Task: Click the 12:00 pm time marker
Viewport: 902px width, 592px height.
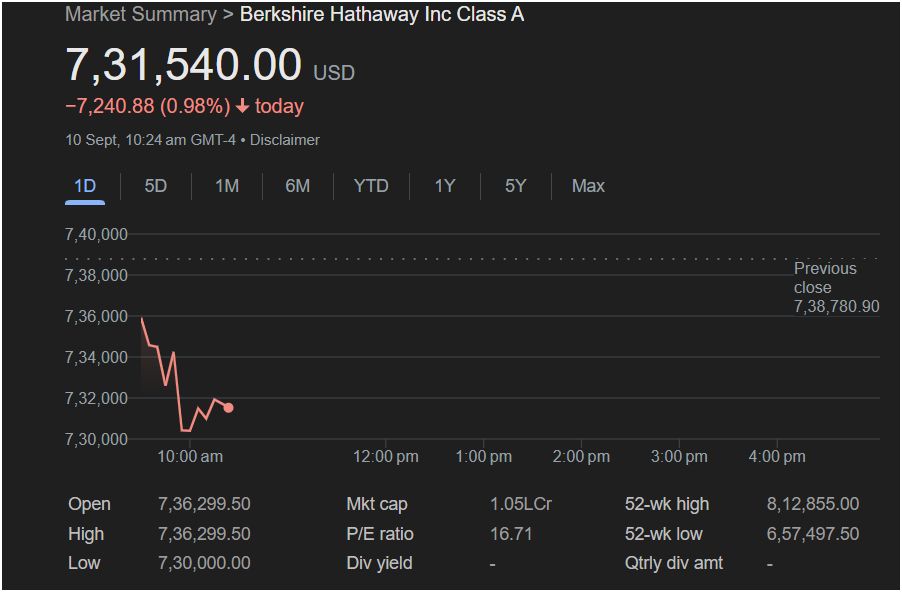Action: (x=385, y=457)
